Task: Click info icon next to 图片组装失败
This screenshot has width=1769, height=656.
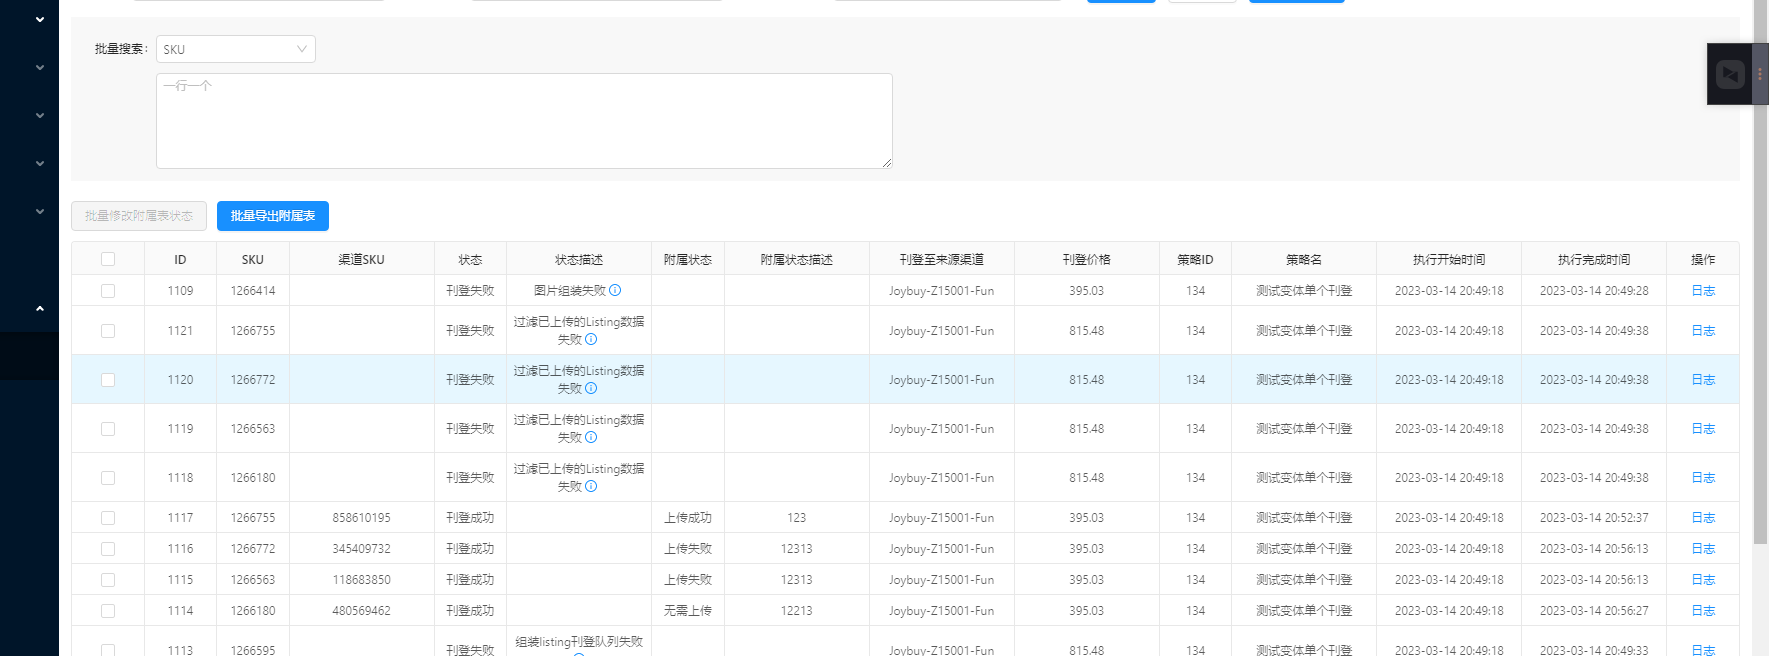Action: click(615, 290)
